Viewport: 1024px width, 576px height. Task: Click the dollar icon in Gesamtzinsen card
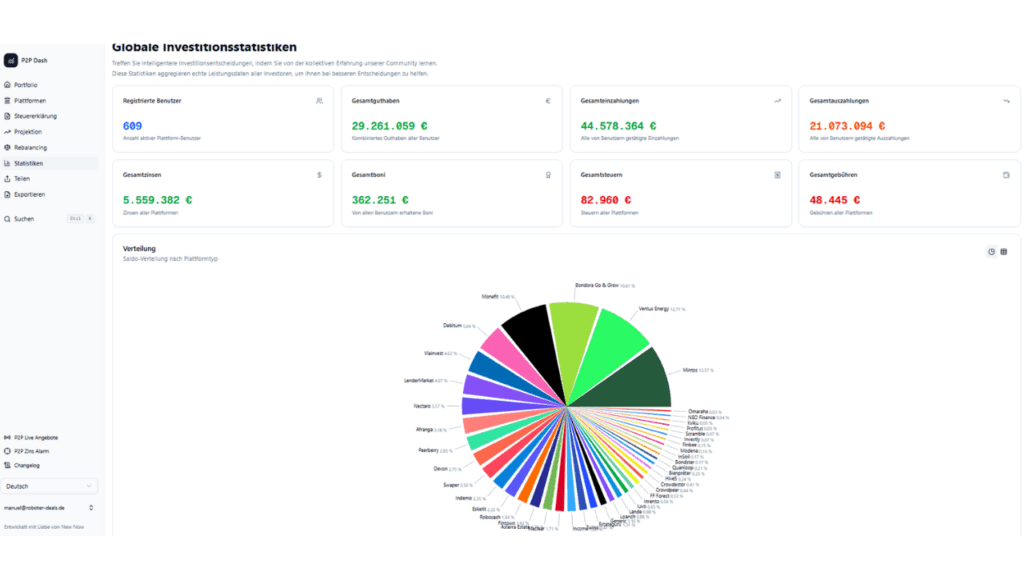pos(319,175)
